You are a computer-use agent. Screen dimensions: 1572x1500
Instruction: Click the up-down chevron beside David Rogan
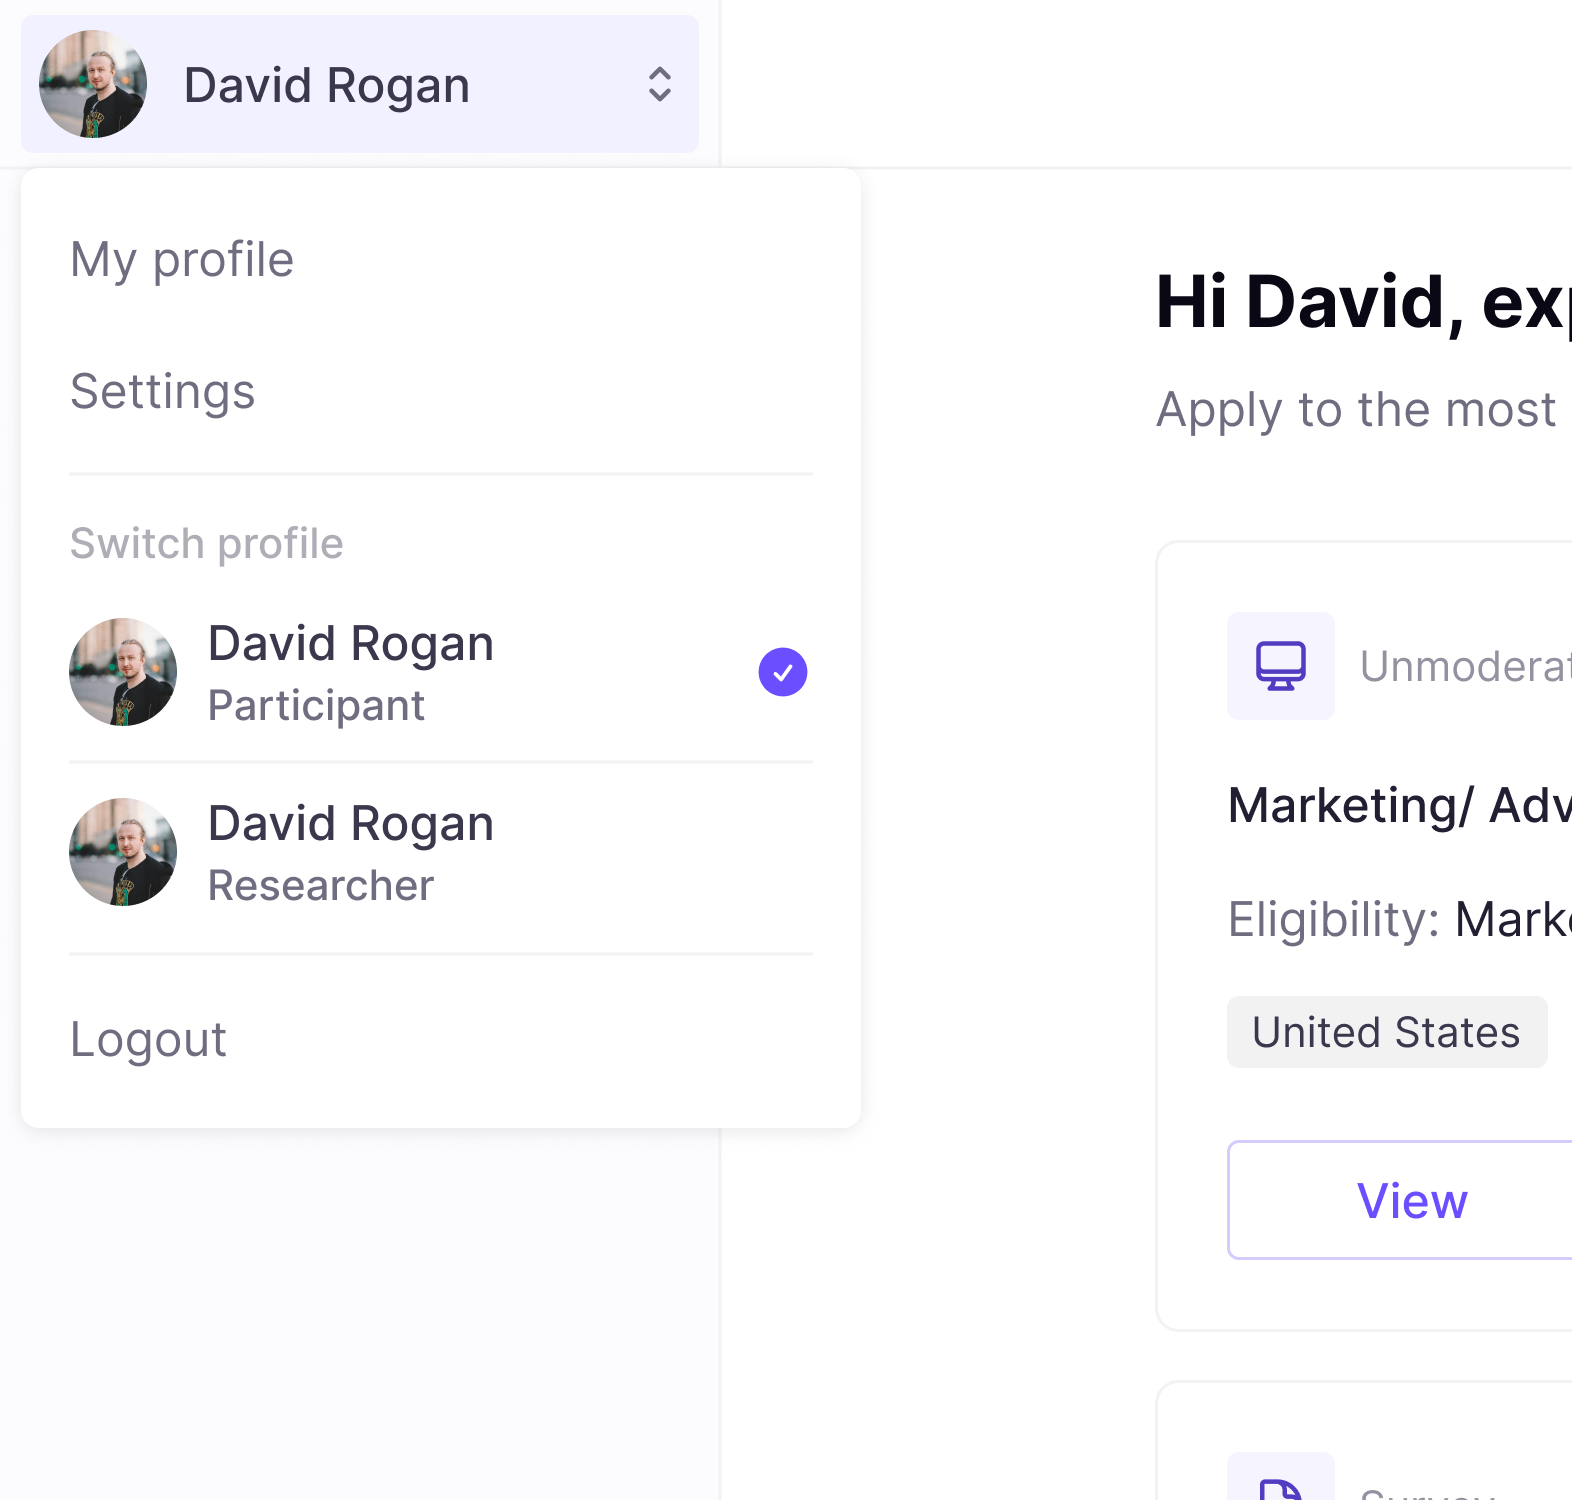click(x=659, y=84)
